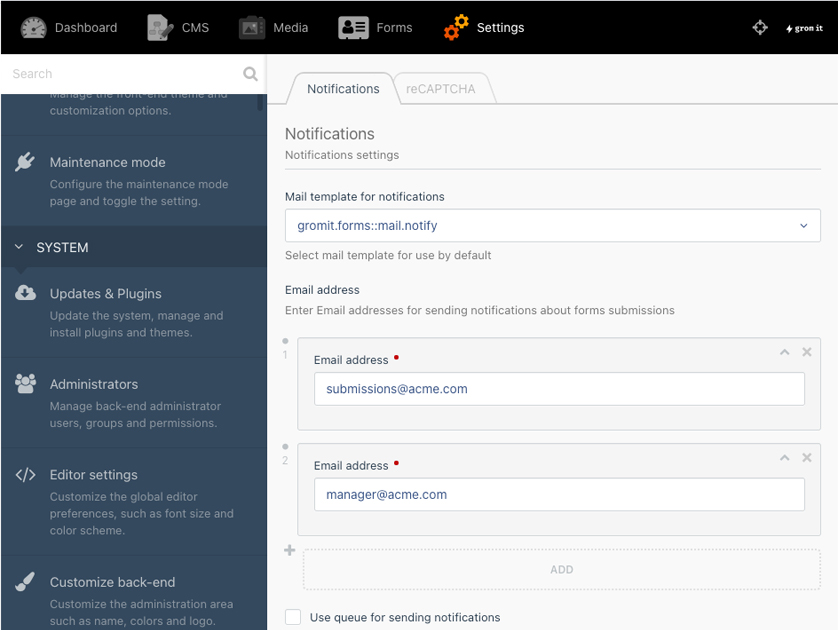This screenshot has width=838, height=630.
Task: Open Administrators settings
Action: 134,402
